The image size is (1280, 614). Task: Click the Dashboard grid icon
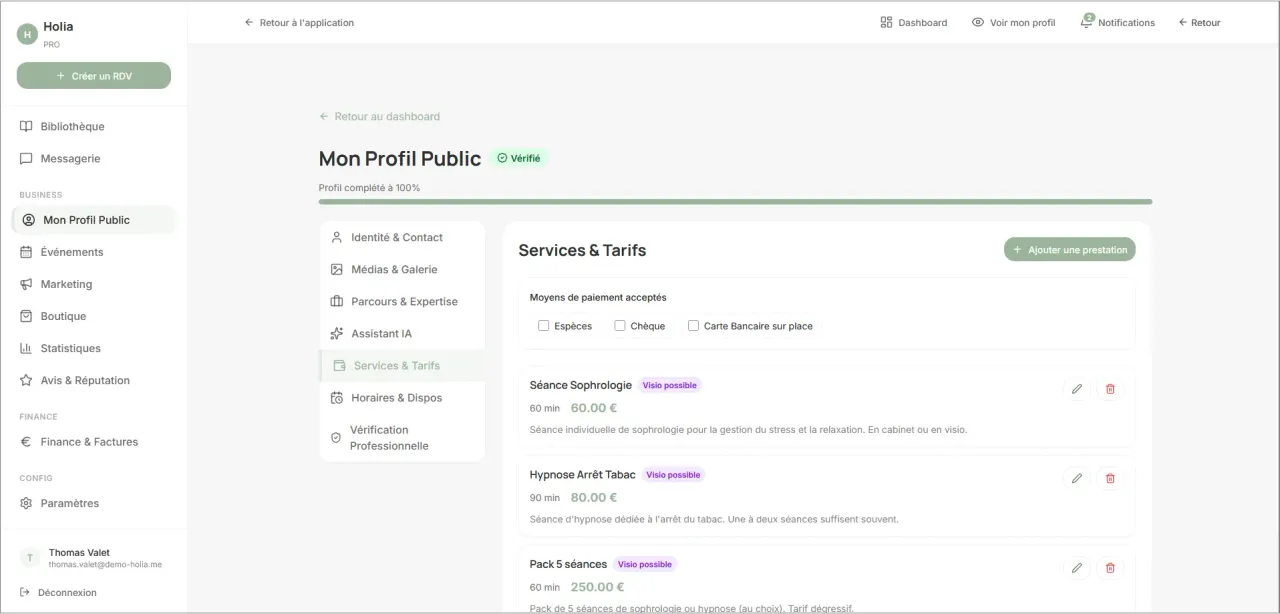(x=886, y=22)
